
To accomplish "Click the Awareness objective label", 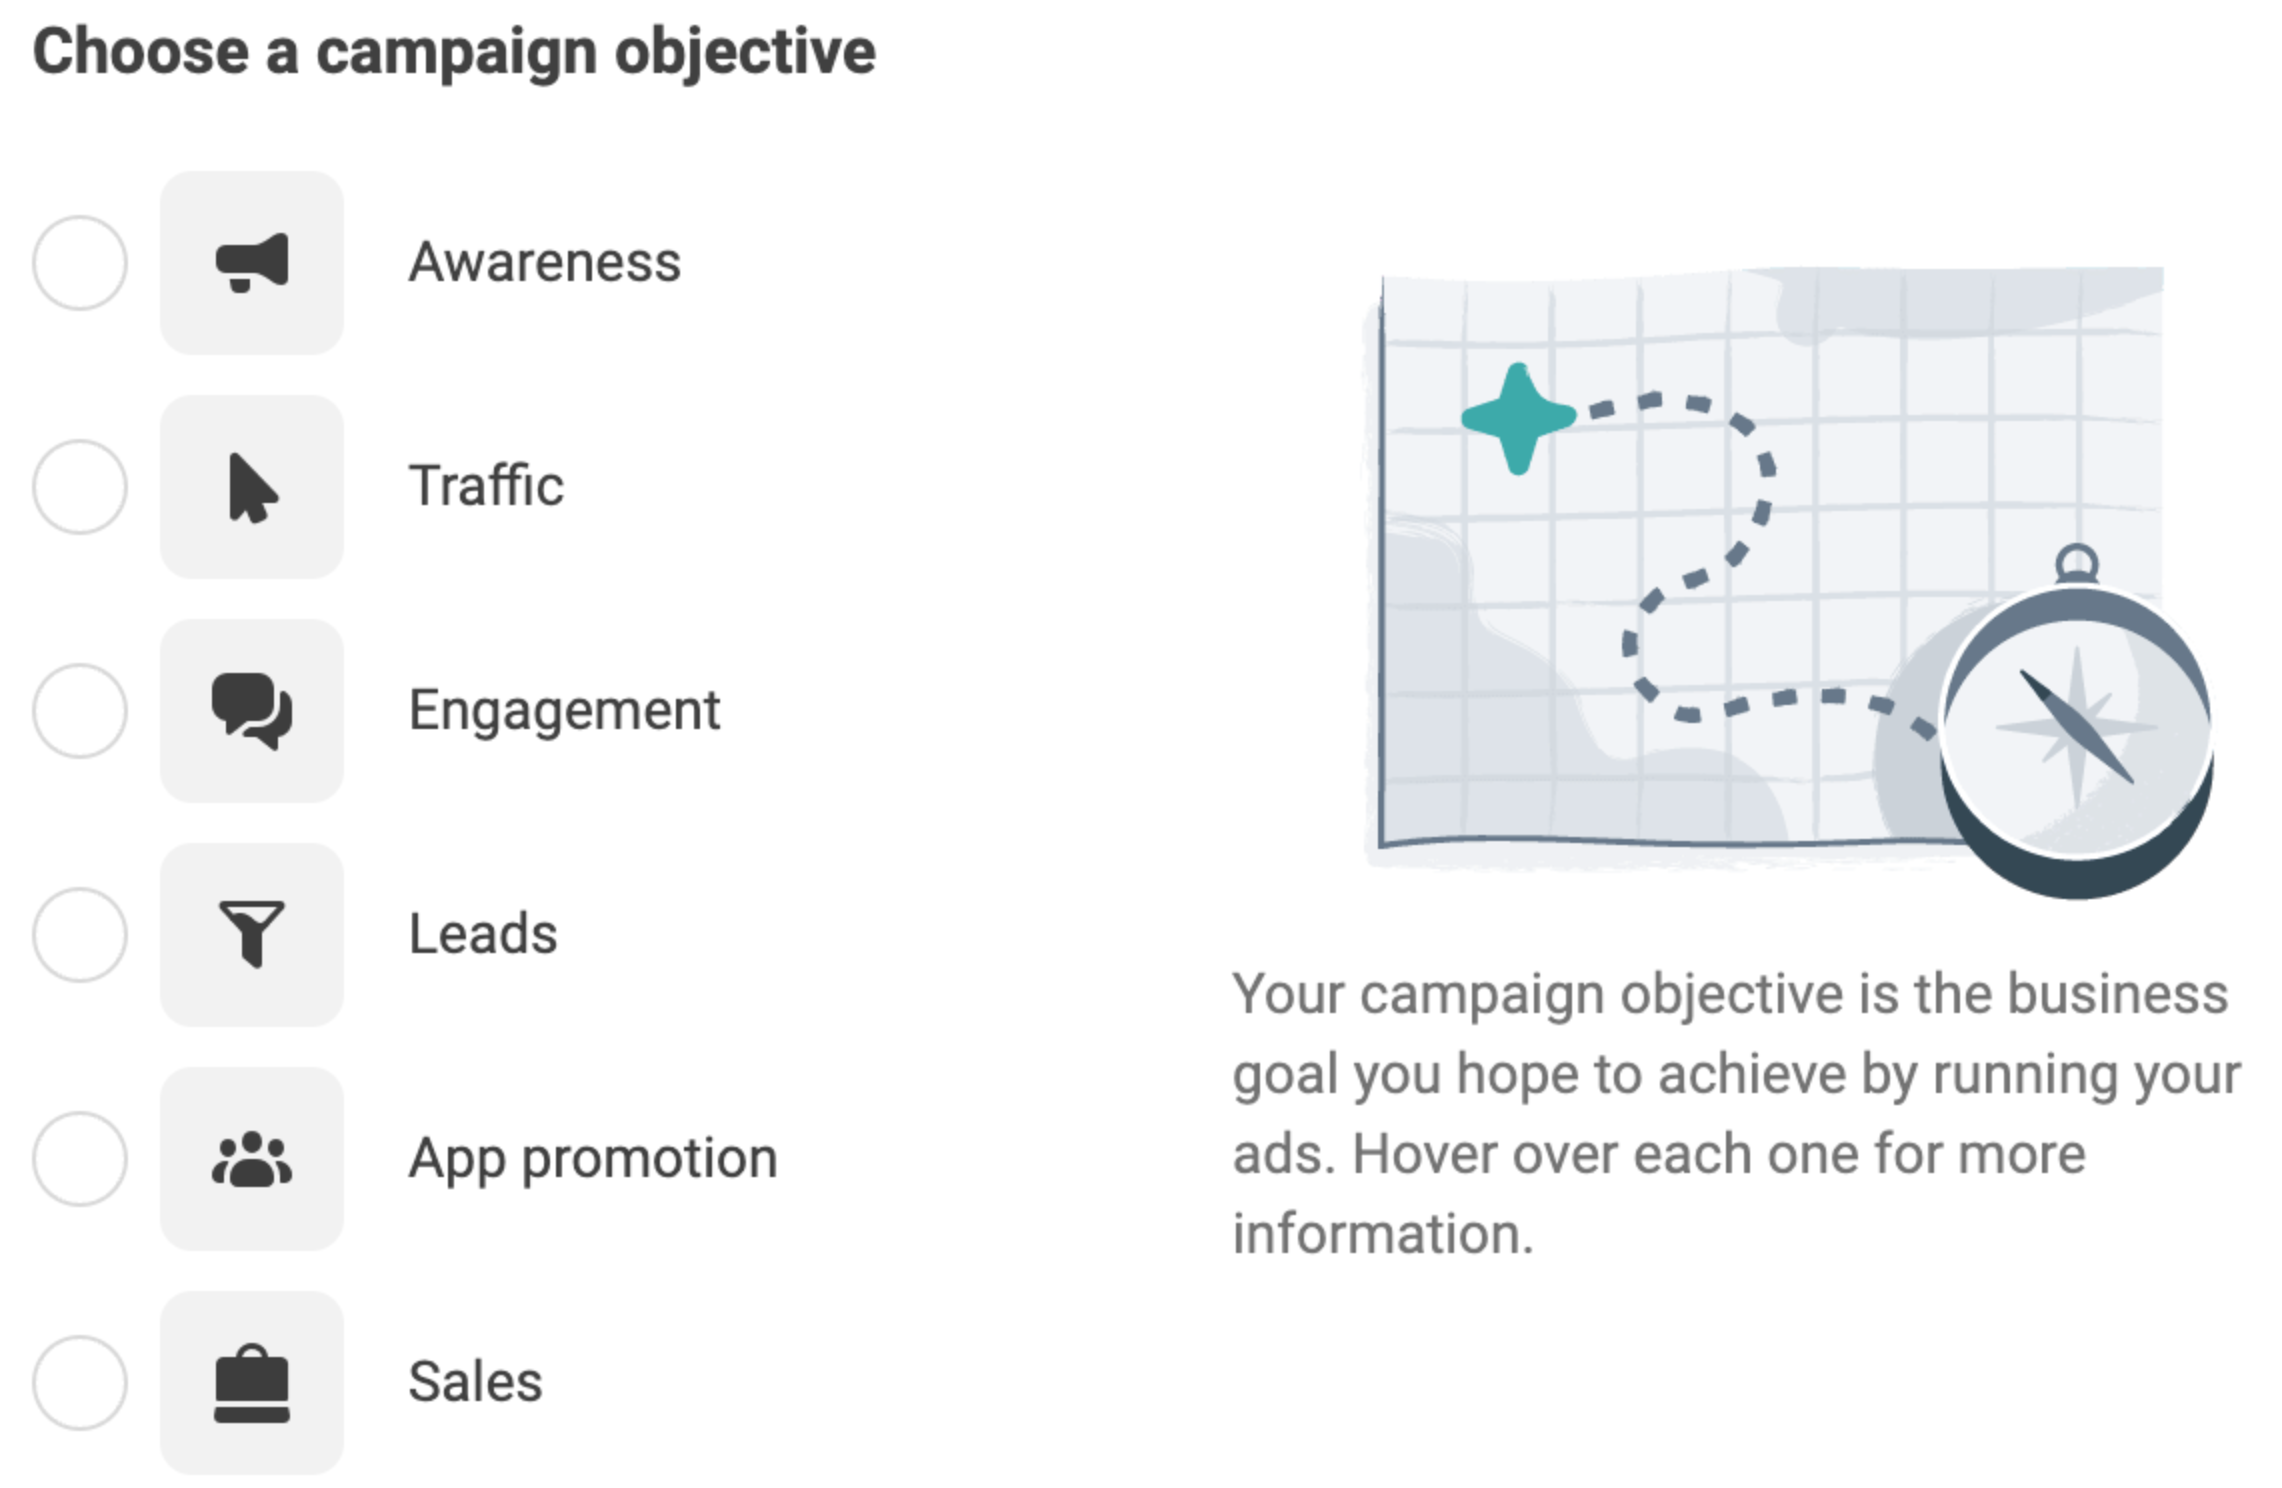I will (x=546, y=263).
